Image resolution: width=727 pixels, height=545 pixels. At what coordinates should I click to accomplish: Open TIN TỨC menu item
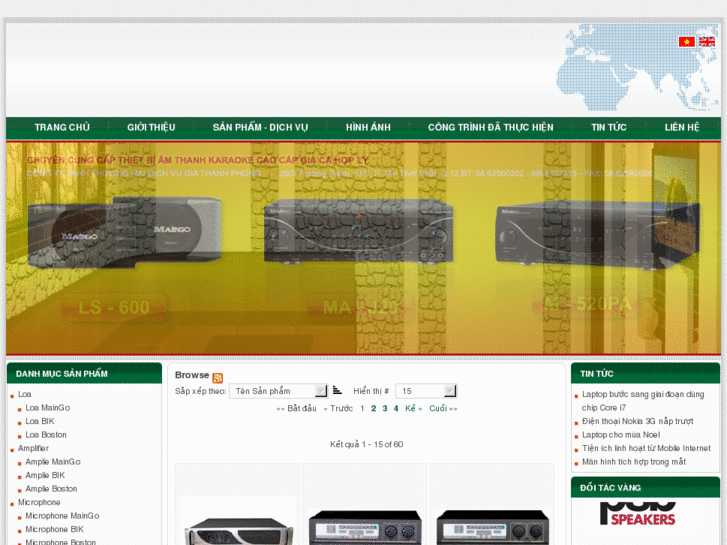tap(609, 127)
